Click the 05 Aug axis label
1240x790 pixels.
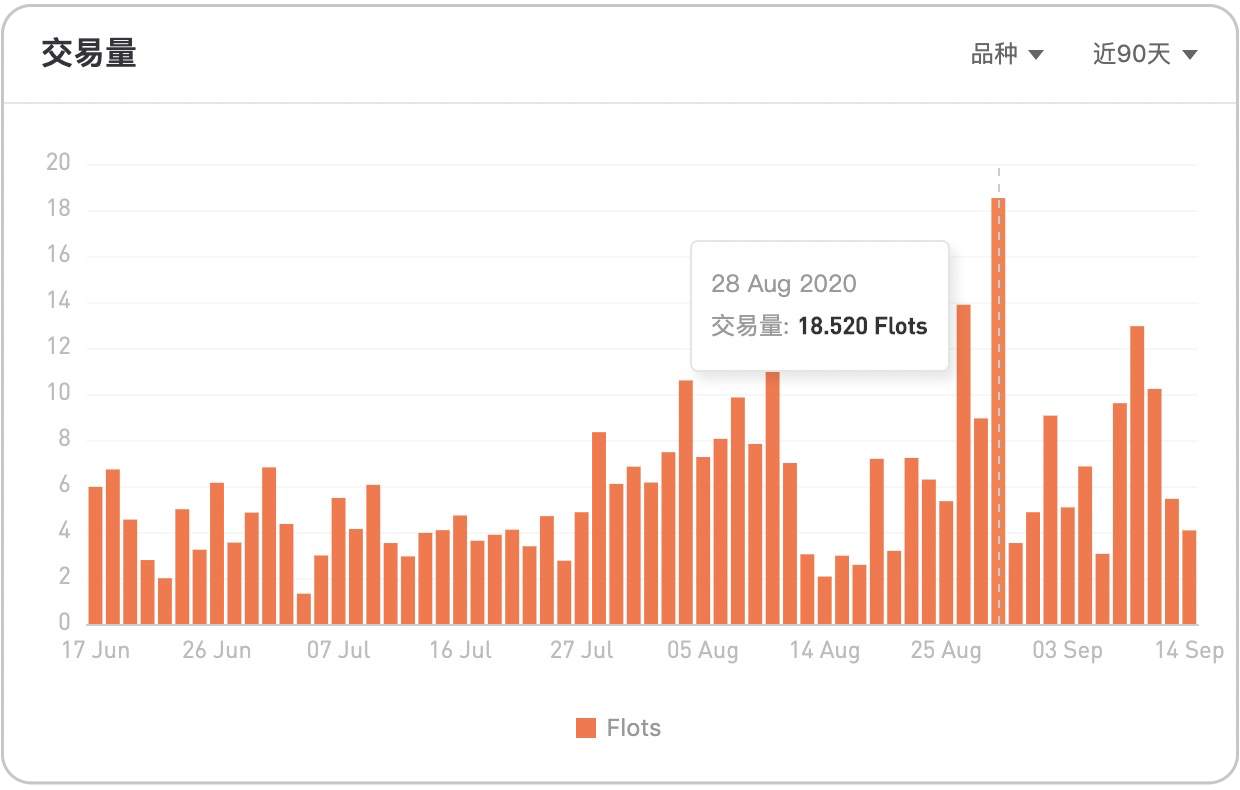[703, 651]
